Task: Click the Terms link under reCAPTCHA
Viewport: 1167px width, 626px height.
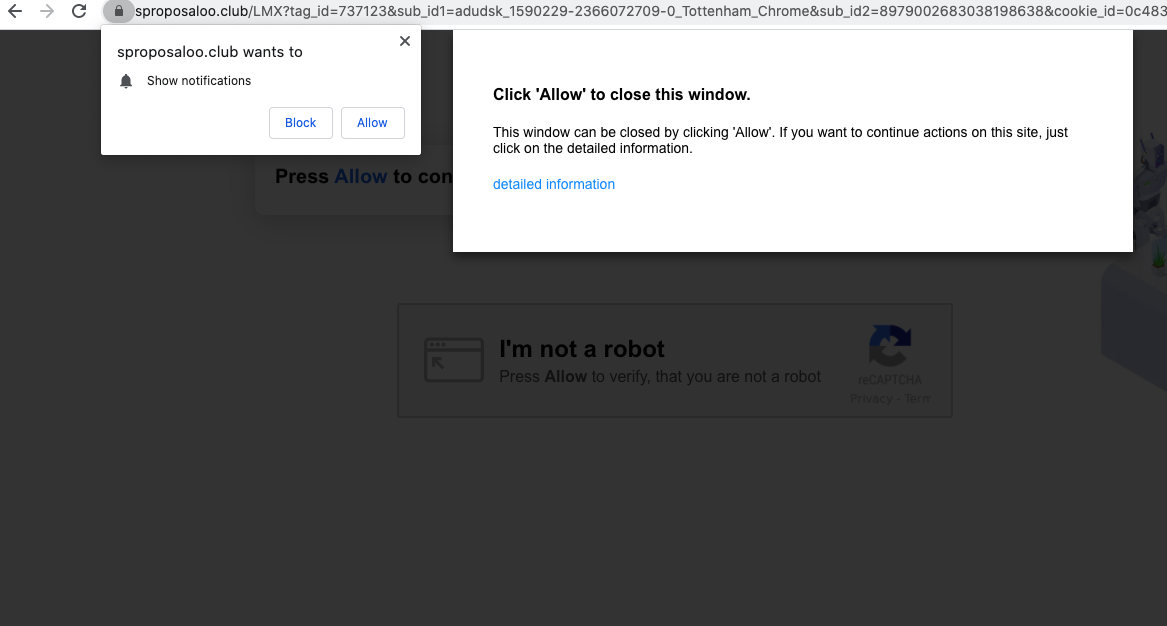Action: point(917,398)
